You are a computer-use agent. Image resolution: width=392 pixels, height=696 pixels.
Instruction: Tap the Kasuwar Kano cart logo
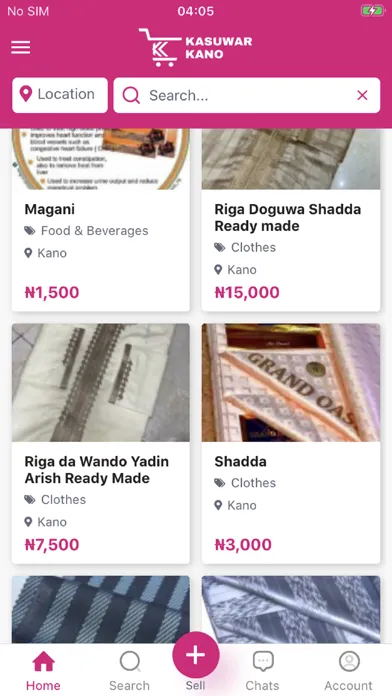[x=195, y=47]
